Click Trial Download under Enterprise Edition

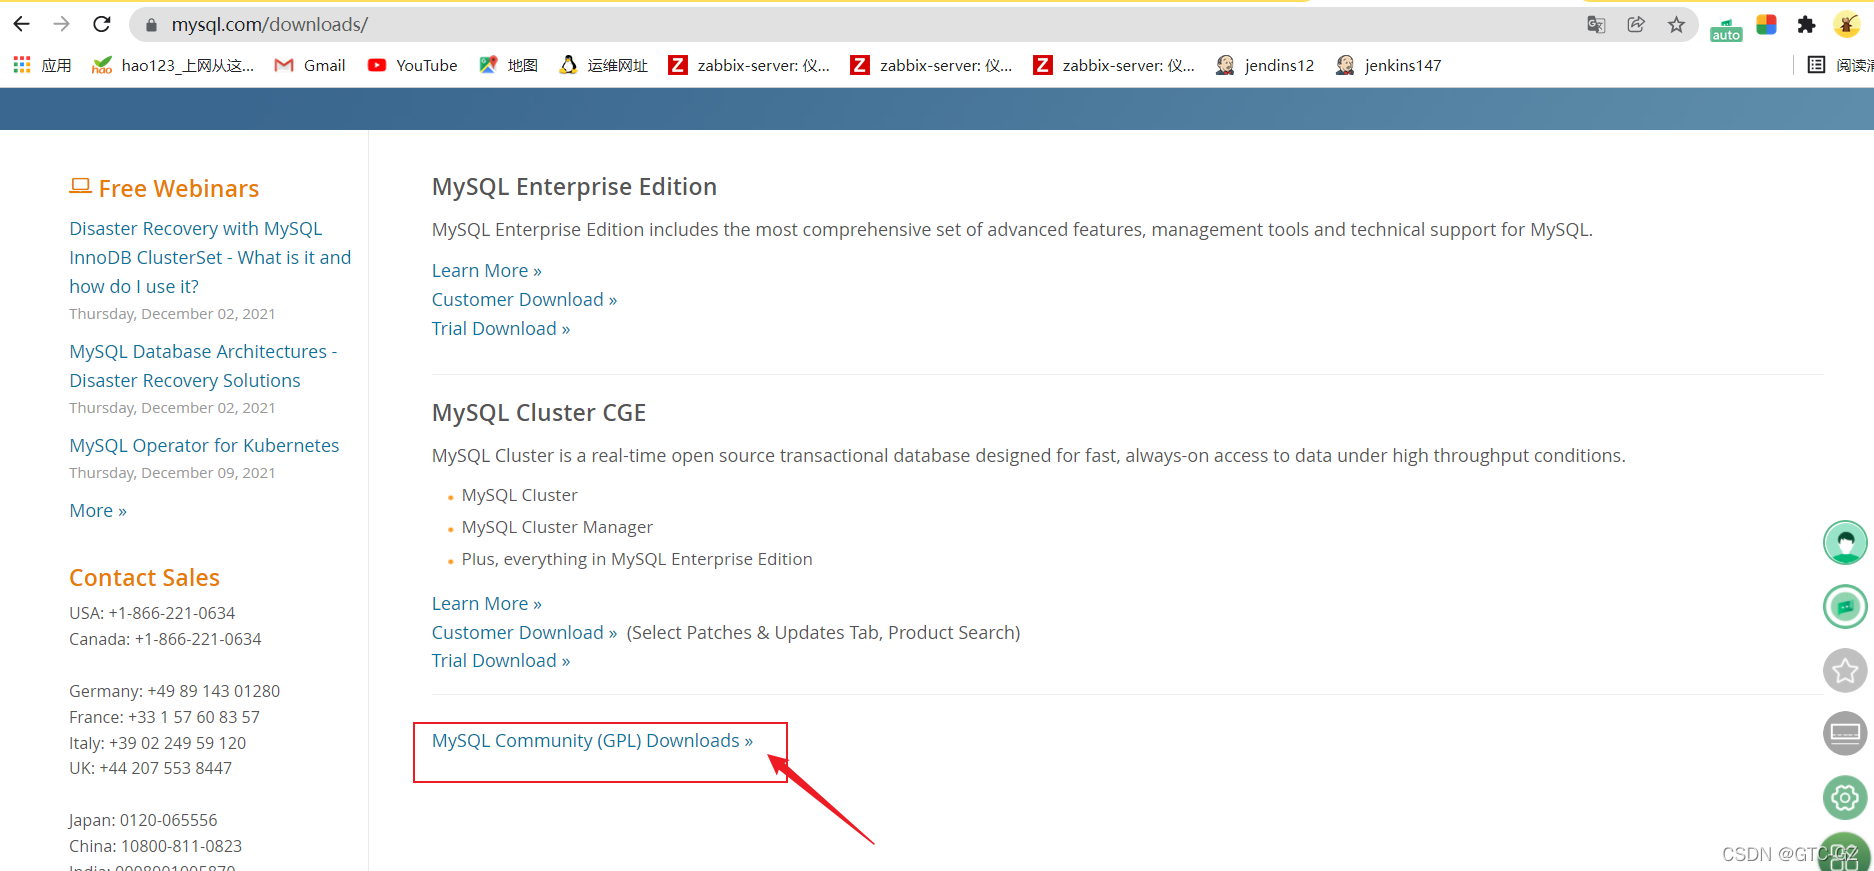click(x=501, y=328)
